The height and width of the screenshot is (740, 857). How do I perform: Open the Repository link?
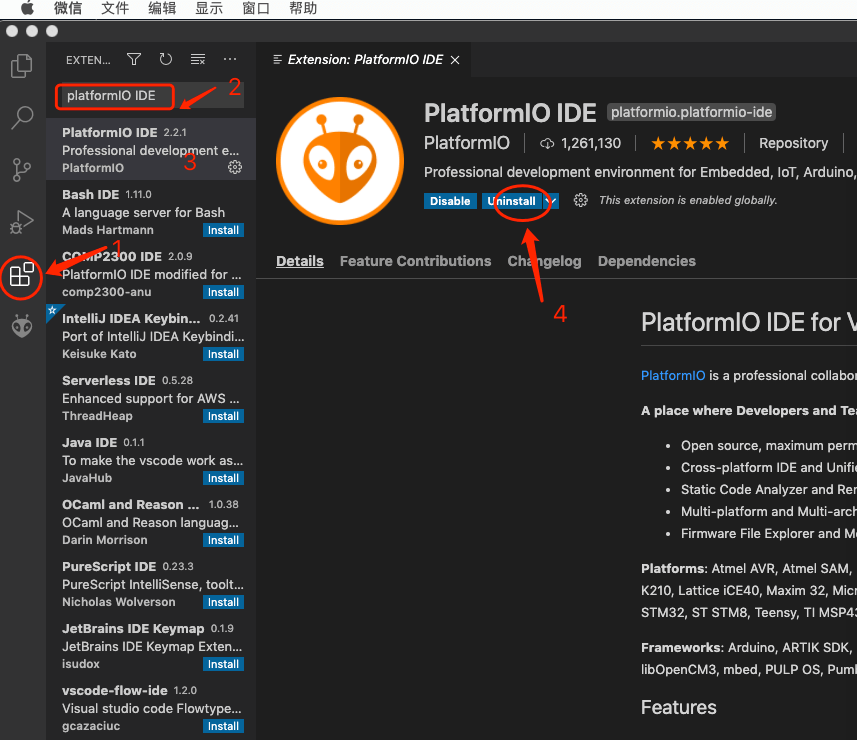[x=793, y=143]
